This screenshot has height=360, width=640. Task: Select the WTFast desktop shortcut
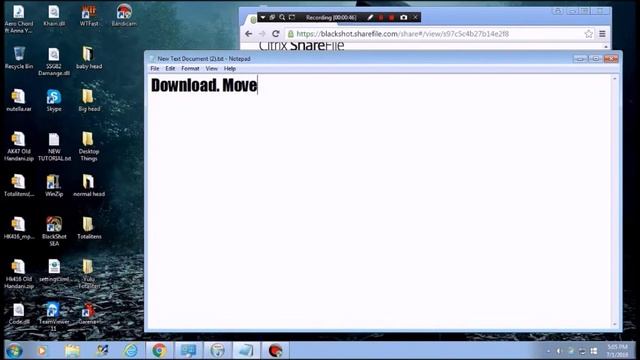[x=89, y=16]
